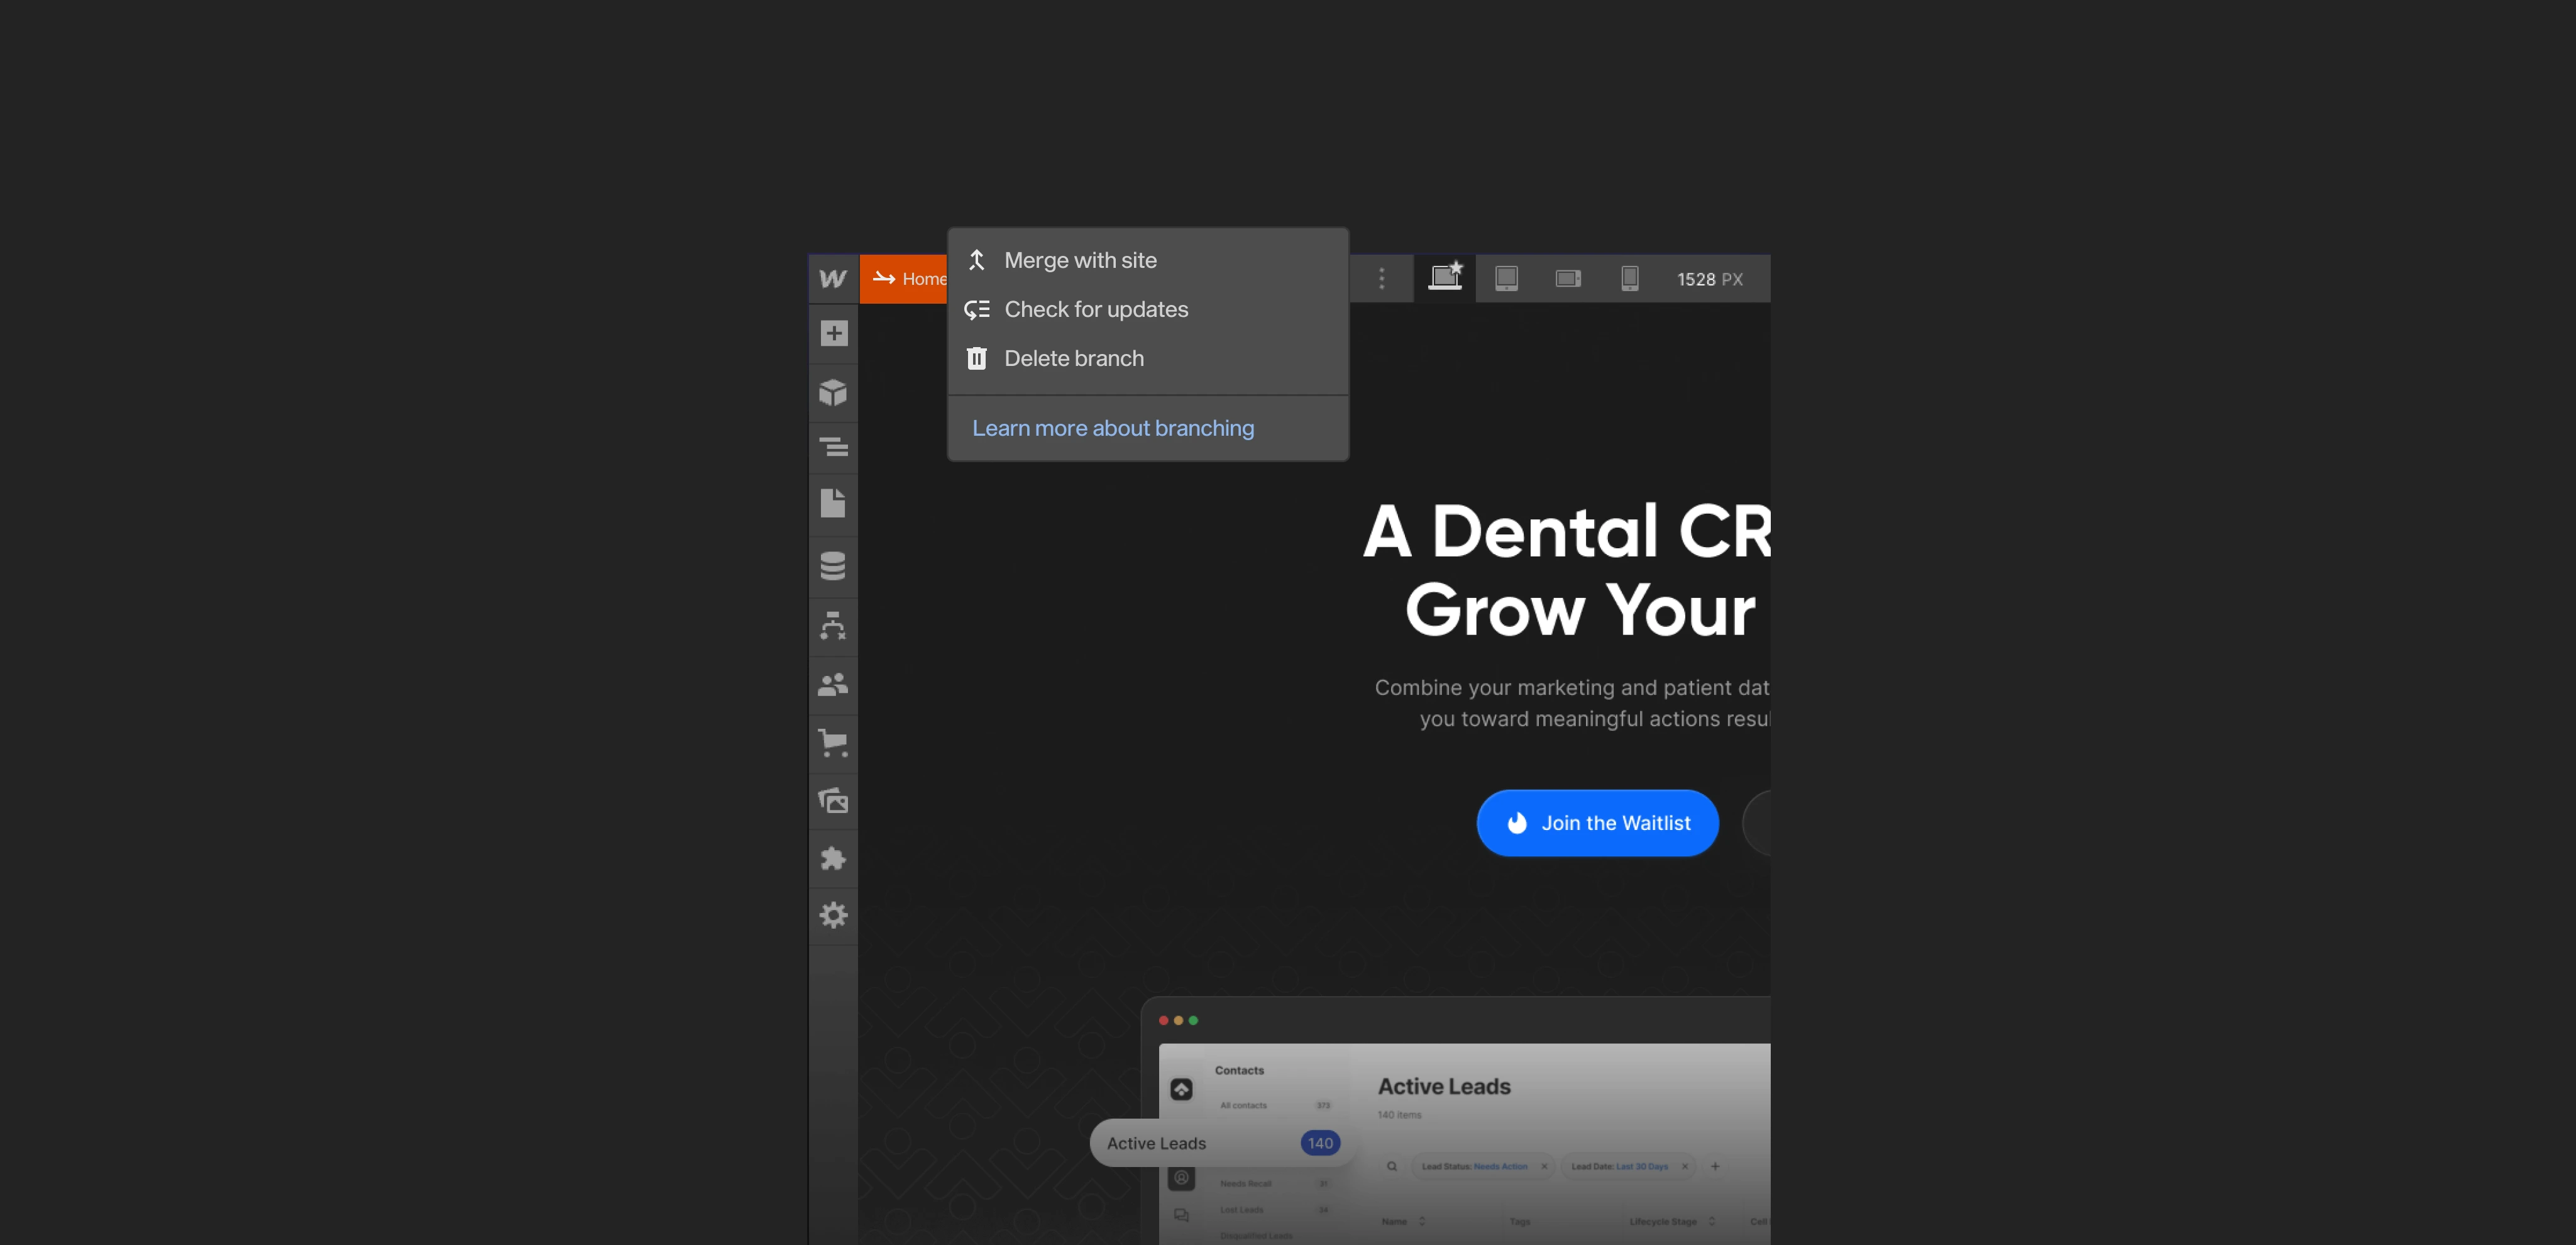The width and height of the screenshot is (2576, 1245).
Task: Switch to mobile landscape breakpoint
Action: tap(1568, 279)
